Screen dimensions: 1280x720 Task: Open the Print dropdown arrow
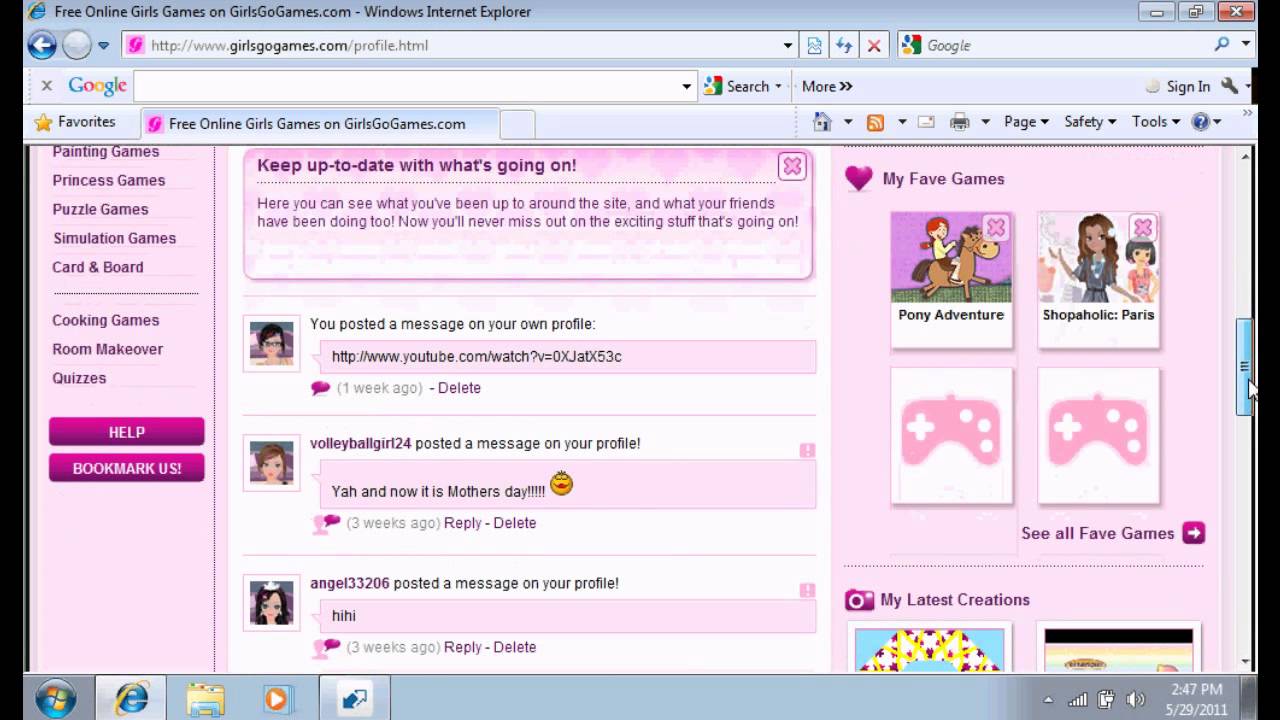985,122
